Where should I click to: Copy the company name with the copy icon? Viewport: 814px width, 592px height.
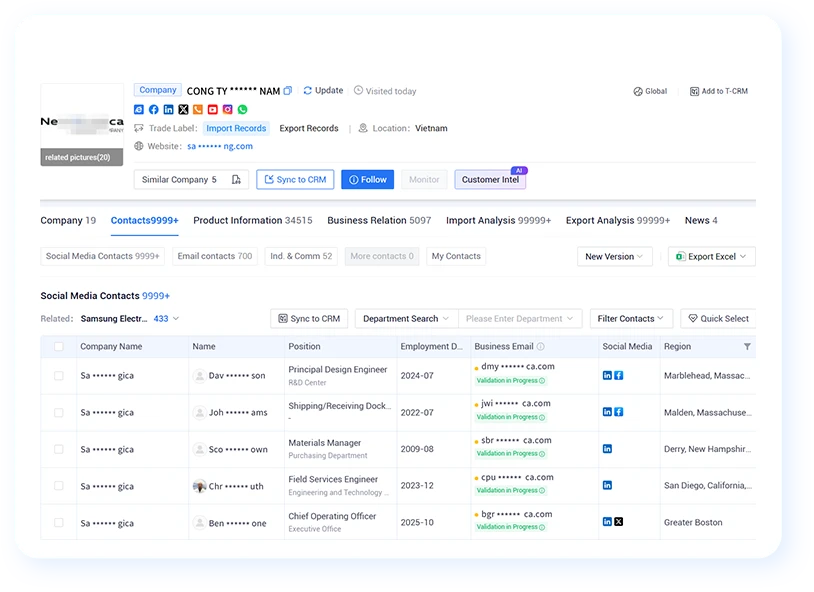(x=288, y=90)
